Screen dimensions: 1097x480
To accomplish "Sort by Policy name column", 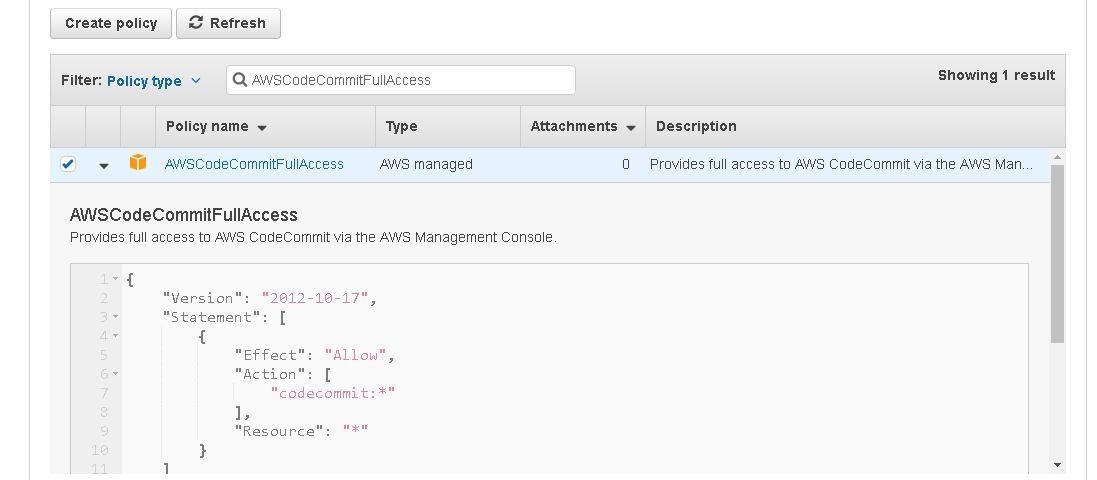I will [216, 127].
